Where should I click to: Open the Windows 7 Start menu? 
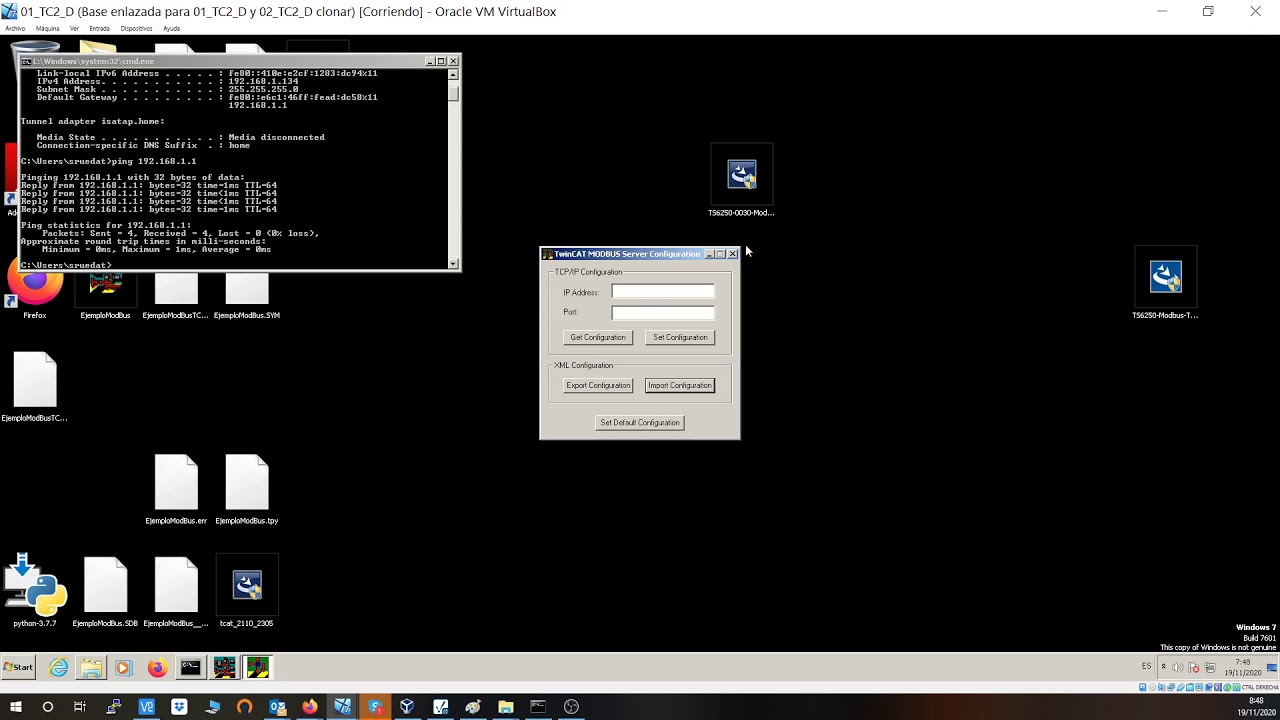(18, 667)
